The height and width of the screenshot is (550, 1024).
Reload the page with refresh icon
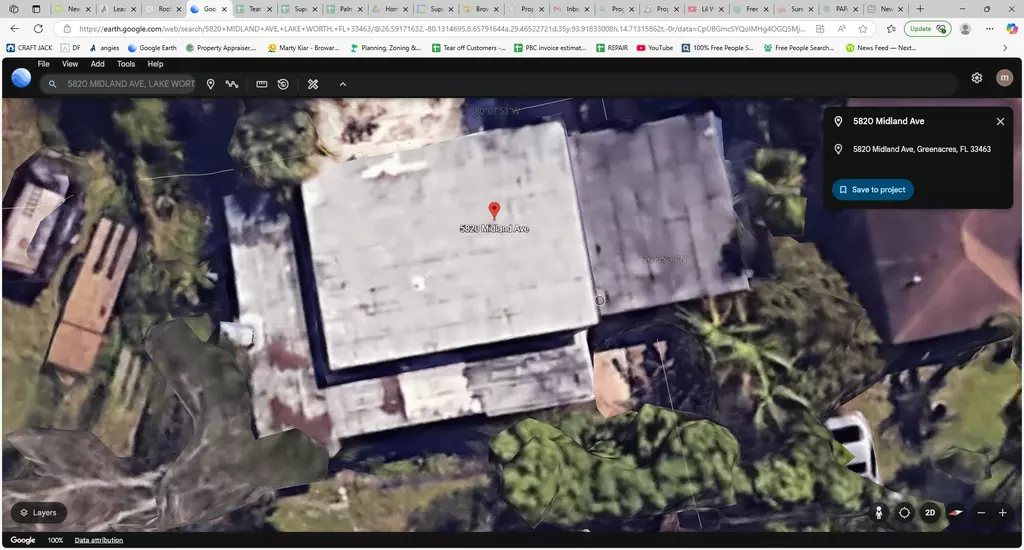(x=39, y=29)
